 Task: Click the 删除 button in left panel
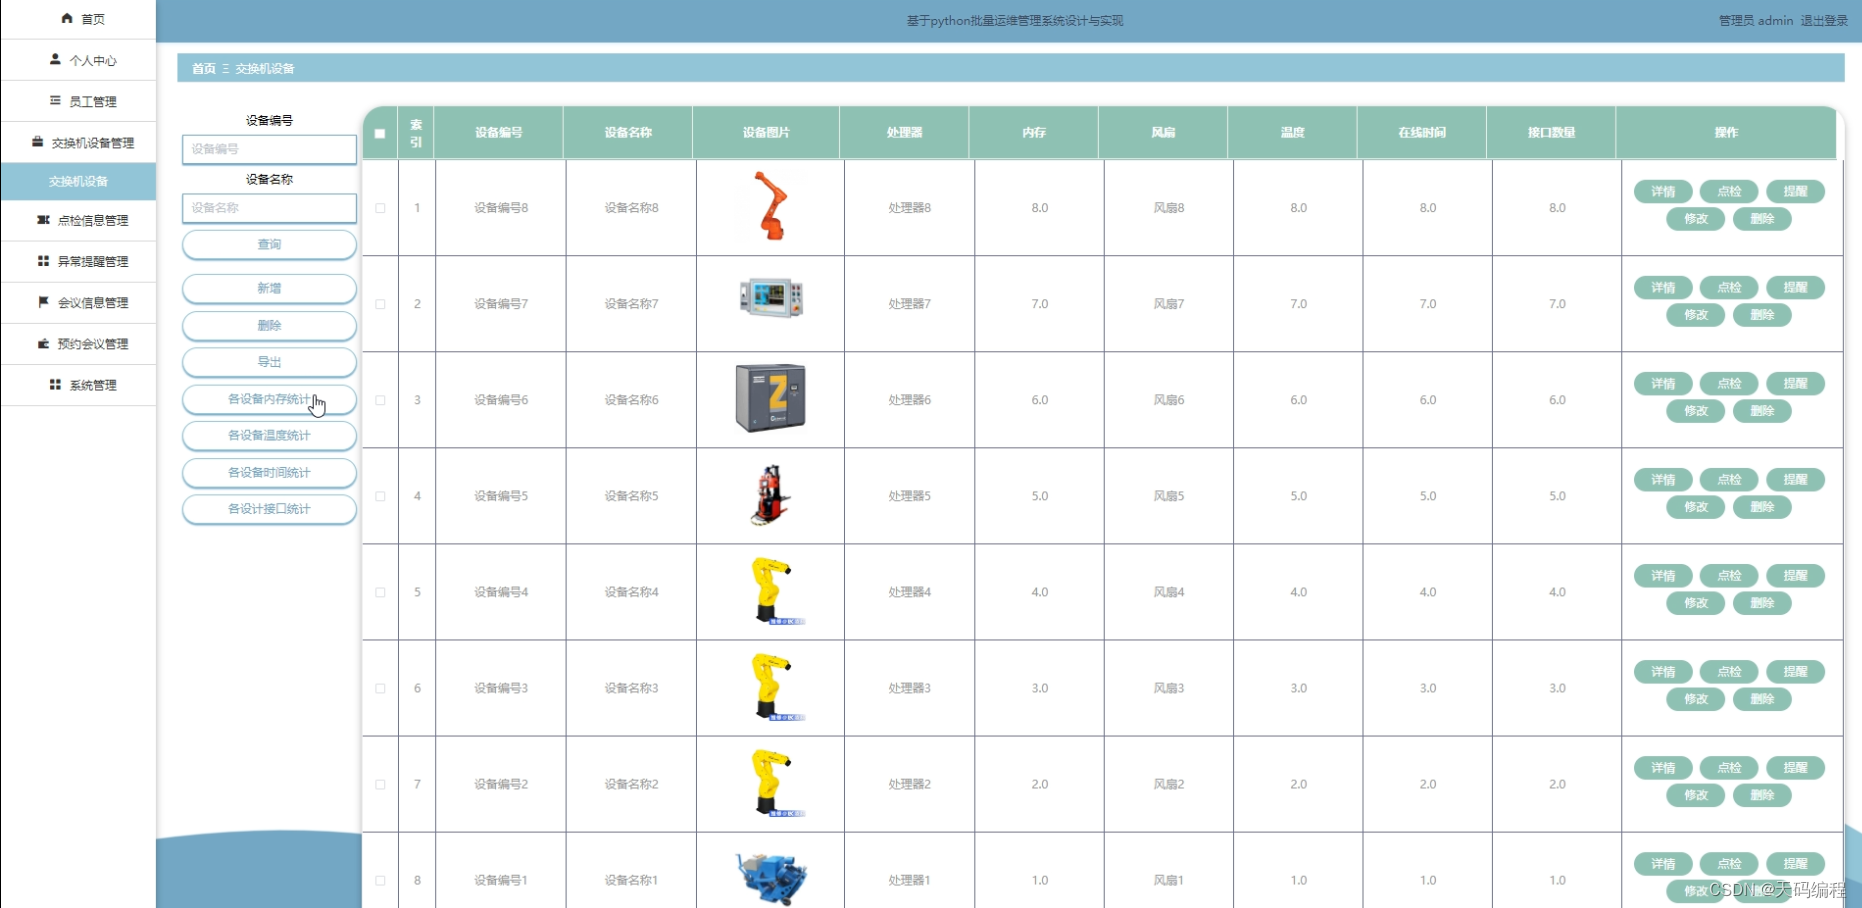(x=269, y=325)
